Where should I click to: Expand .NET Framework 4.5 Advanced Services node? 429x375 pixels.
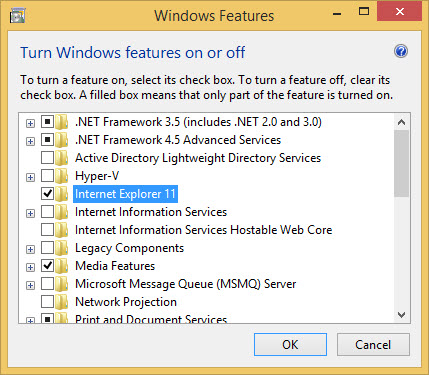30,142
